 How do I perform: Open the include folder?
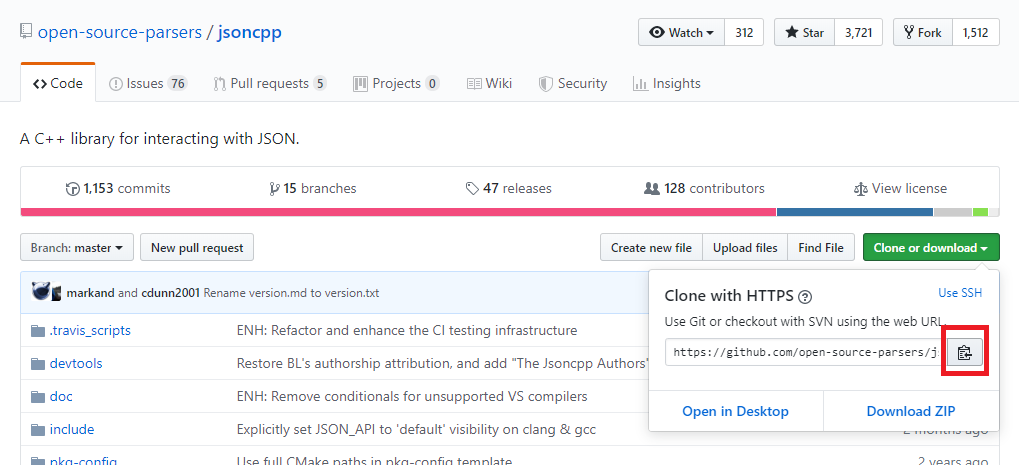click(71, 429)
